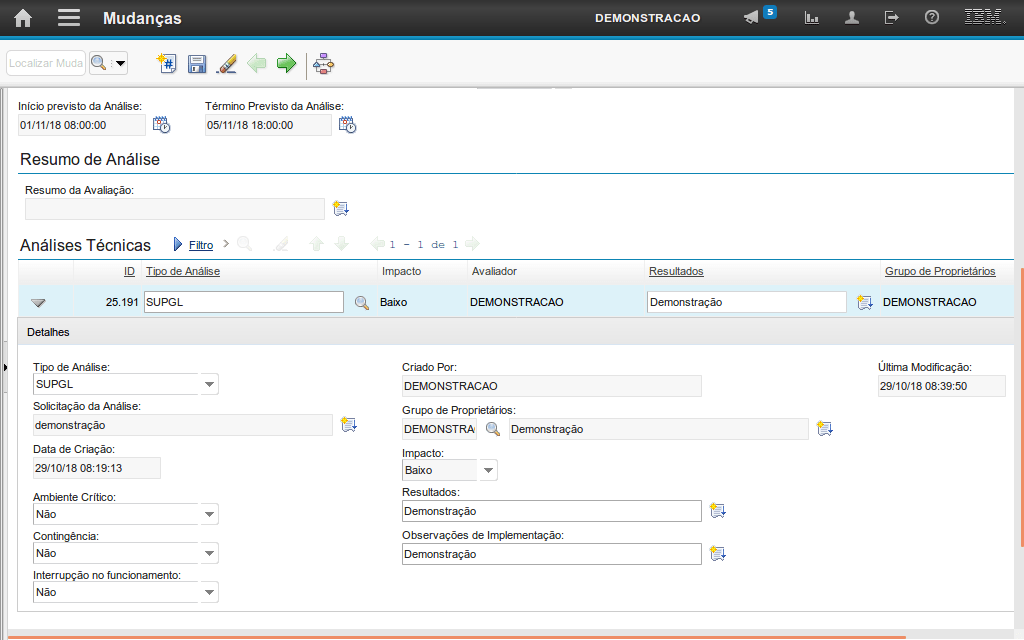This screenshot has width=1024, height=640.
Task: Click the Início previsto da Análise date field
Action: click(x=82, y=125)
